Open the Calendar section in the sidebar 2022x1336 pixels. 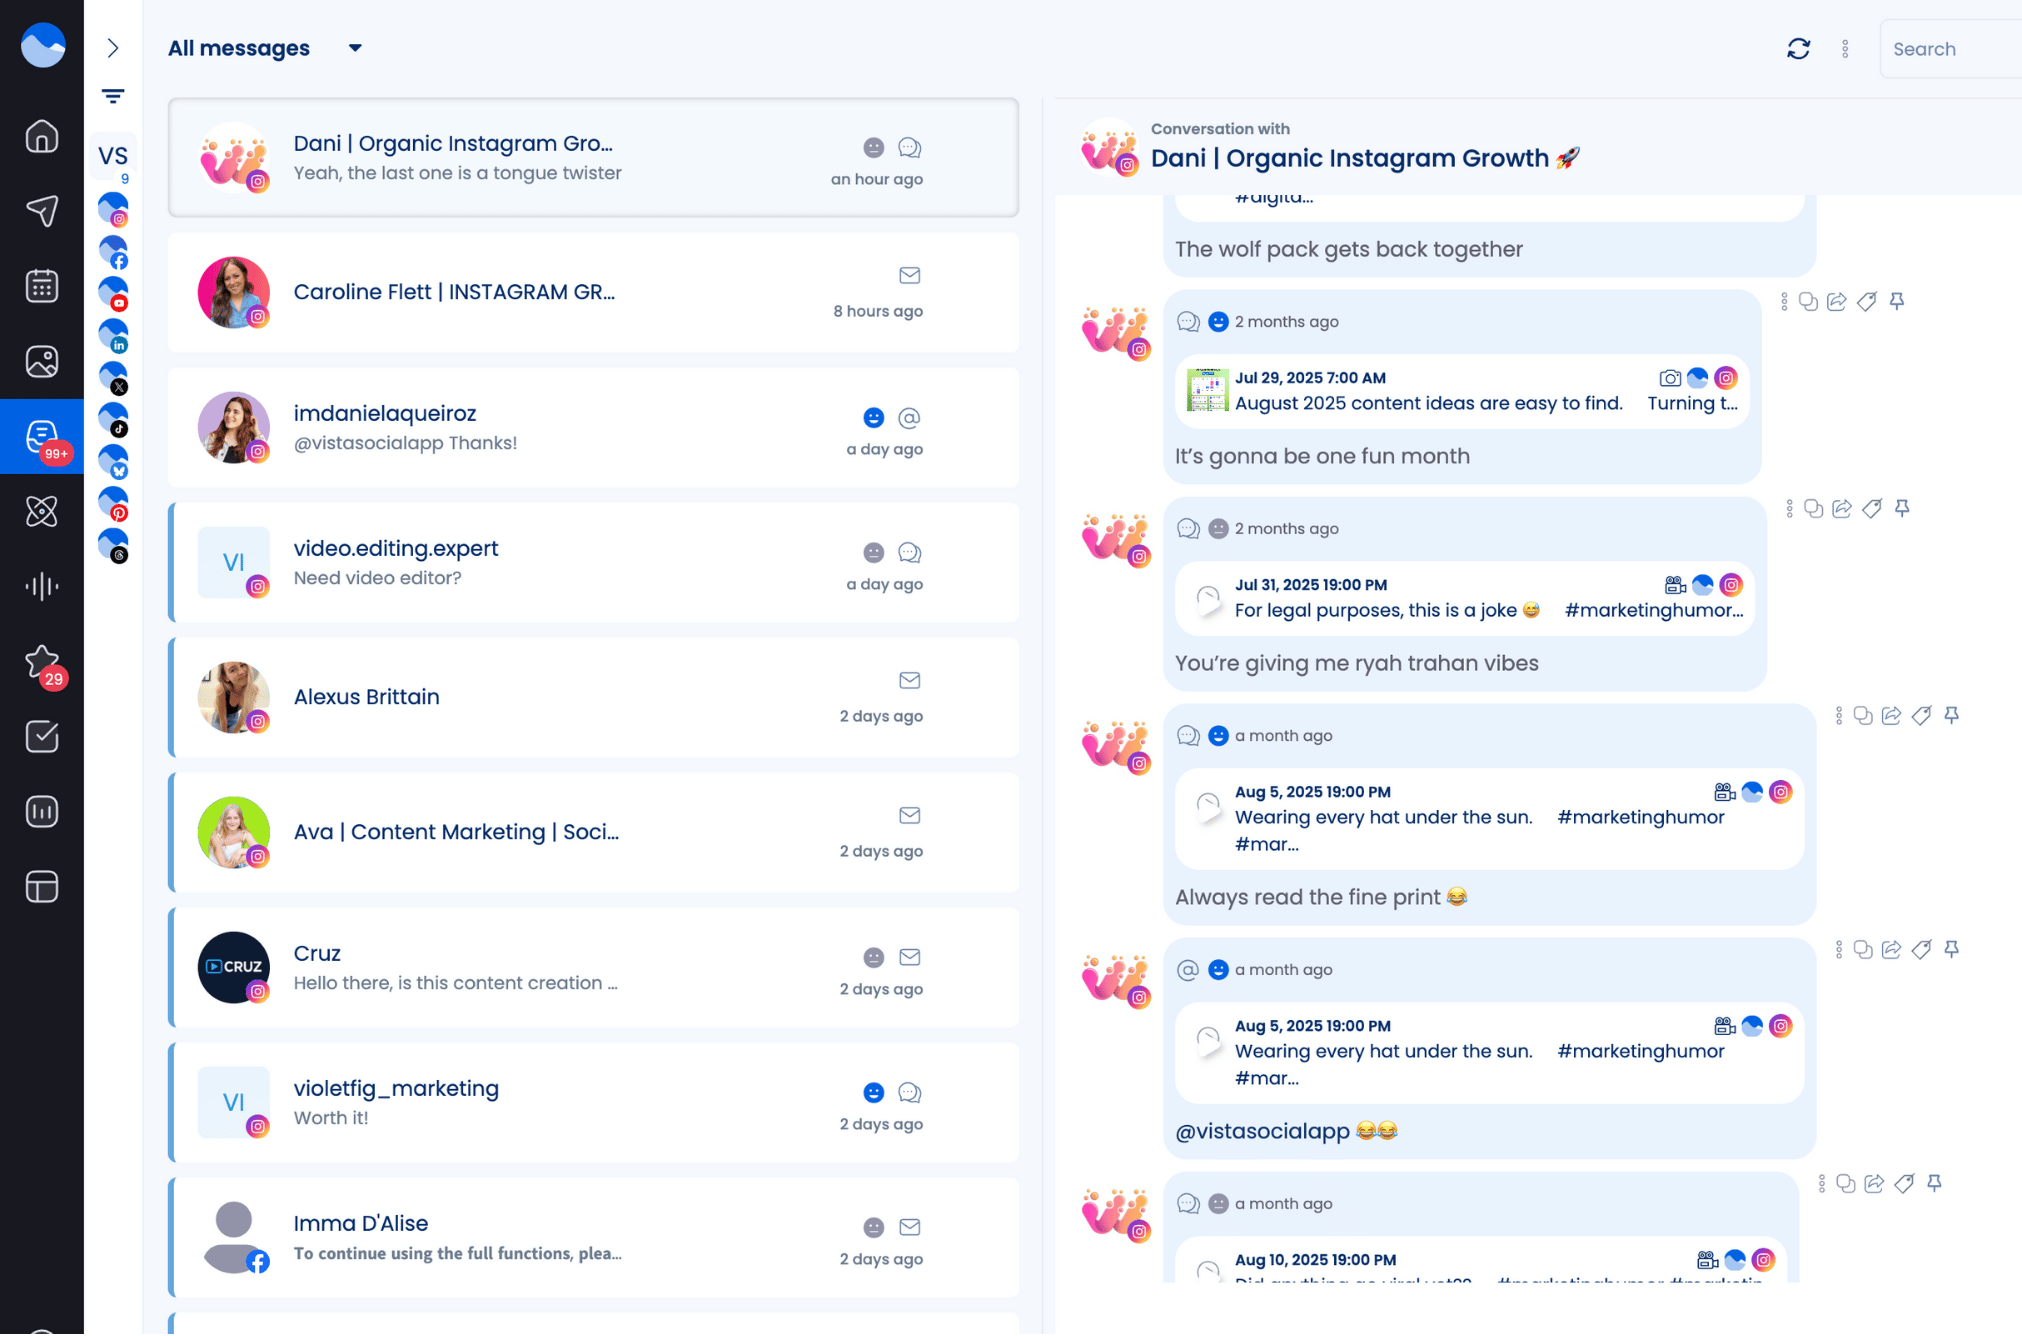pos(41,286)
